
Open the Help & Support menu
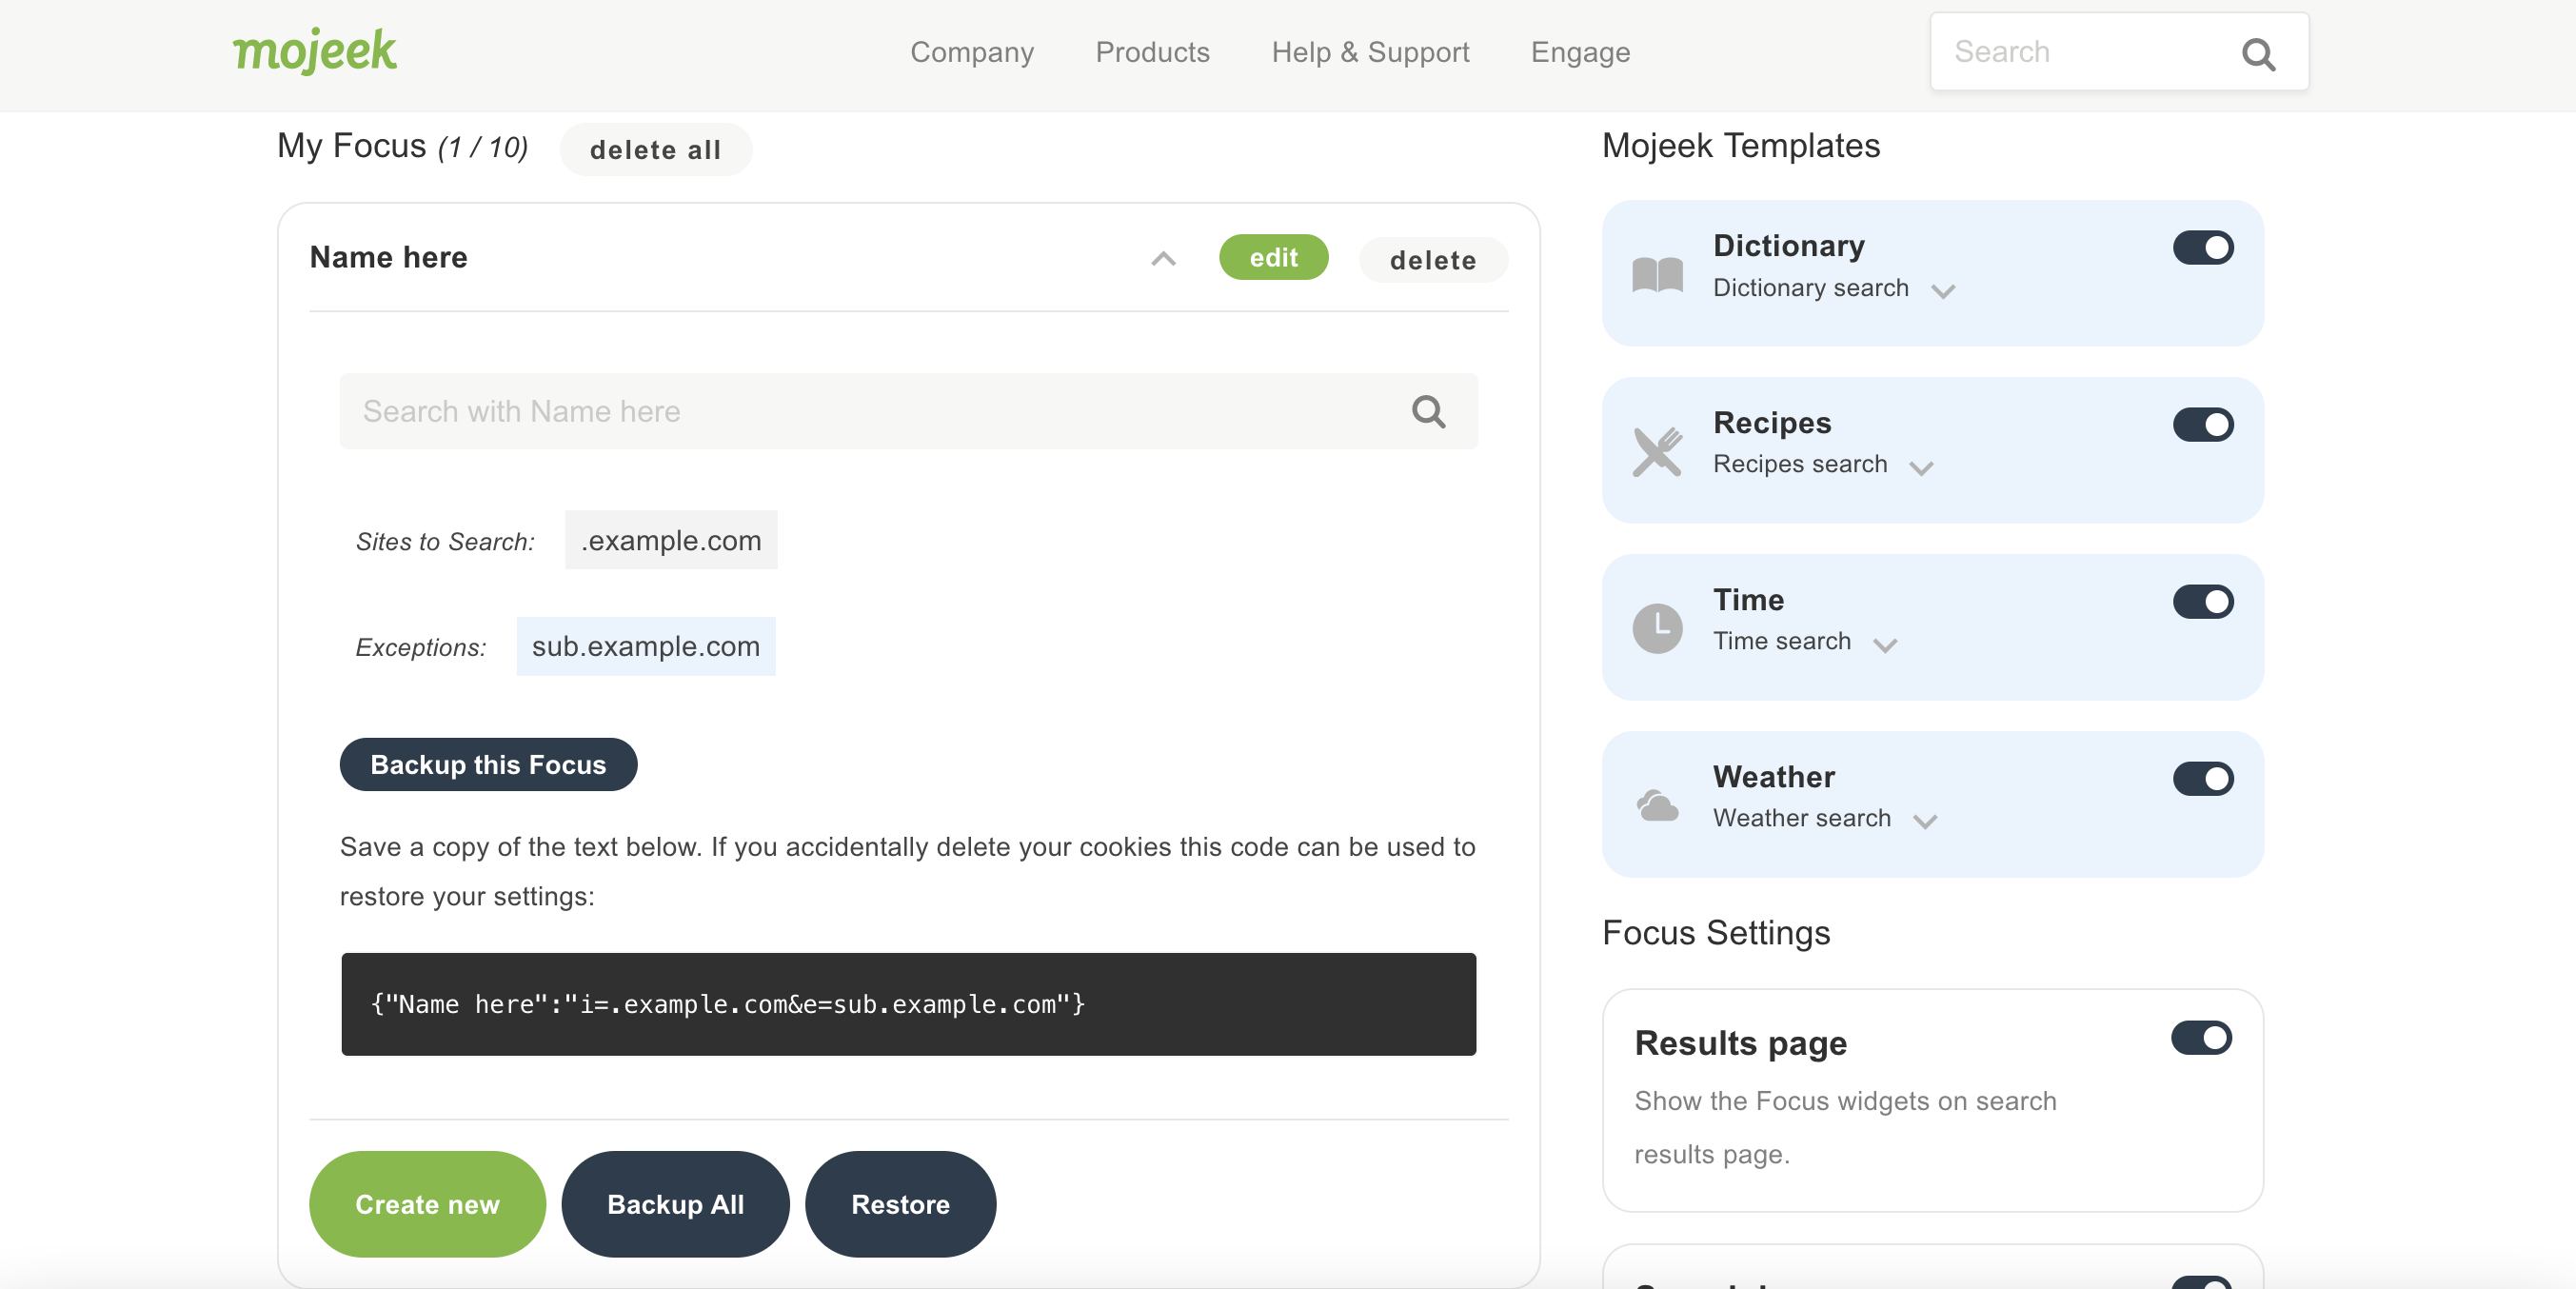point(1370,52)
